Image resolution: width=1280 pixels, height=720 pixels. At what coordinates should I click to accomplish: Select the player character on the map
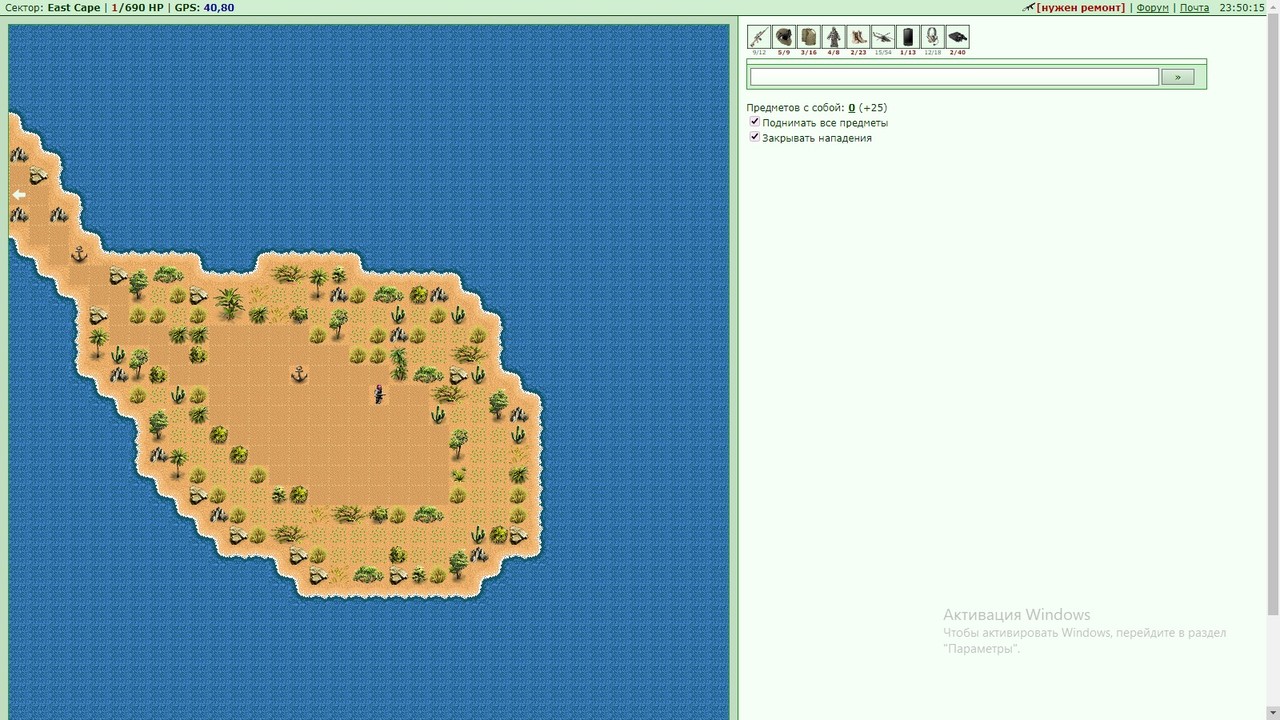coord(379,394)
